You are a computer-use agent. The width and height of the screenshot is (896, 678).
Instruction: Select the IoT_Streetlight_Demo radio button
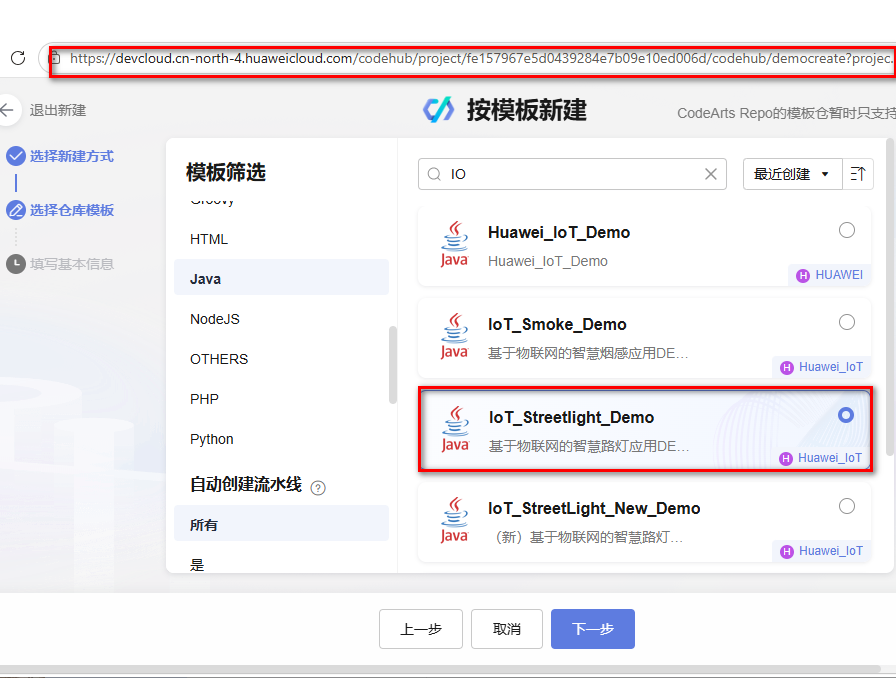point(846,415)
